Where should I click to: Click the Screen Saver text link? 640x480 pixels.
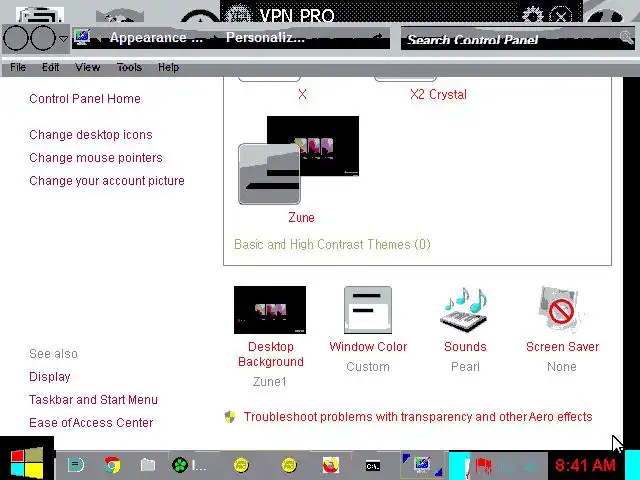[562, 347]
